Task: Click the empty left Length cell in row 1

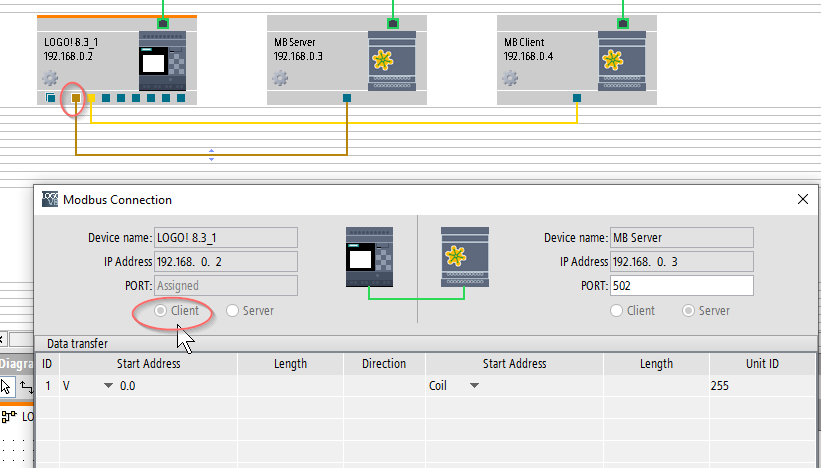Action: click(x=290, y=386)
